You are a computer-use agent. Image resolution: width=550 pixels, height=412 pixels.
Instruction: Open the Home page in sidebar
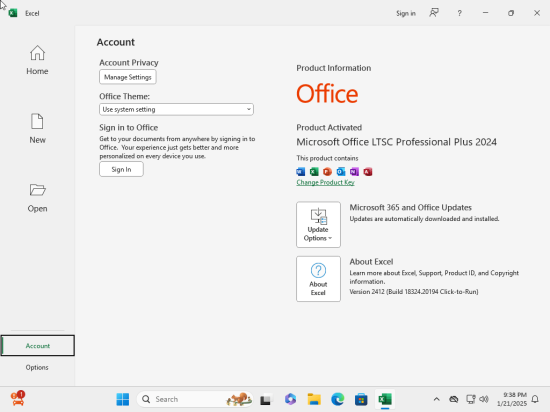(x=37, y=60)
